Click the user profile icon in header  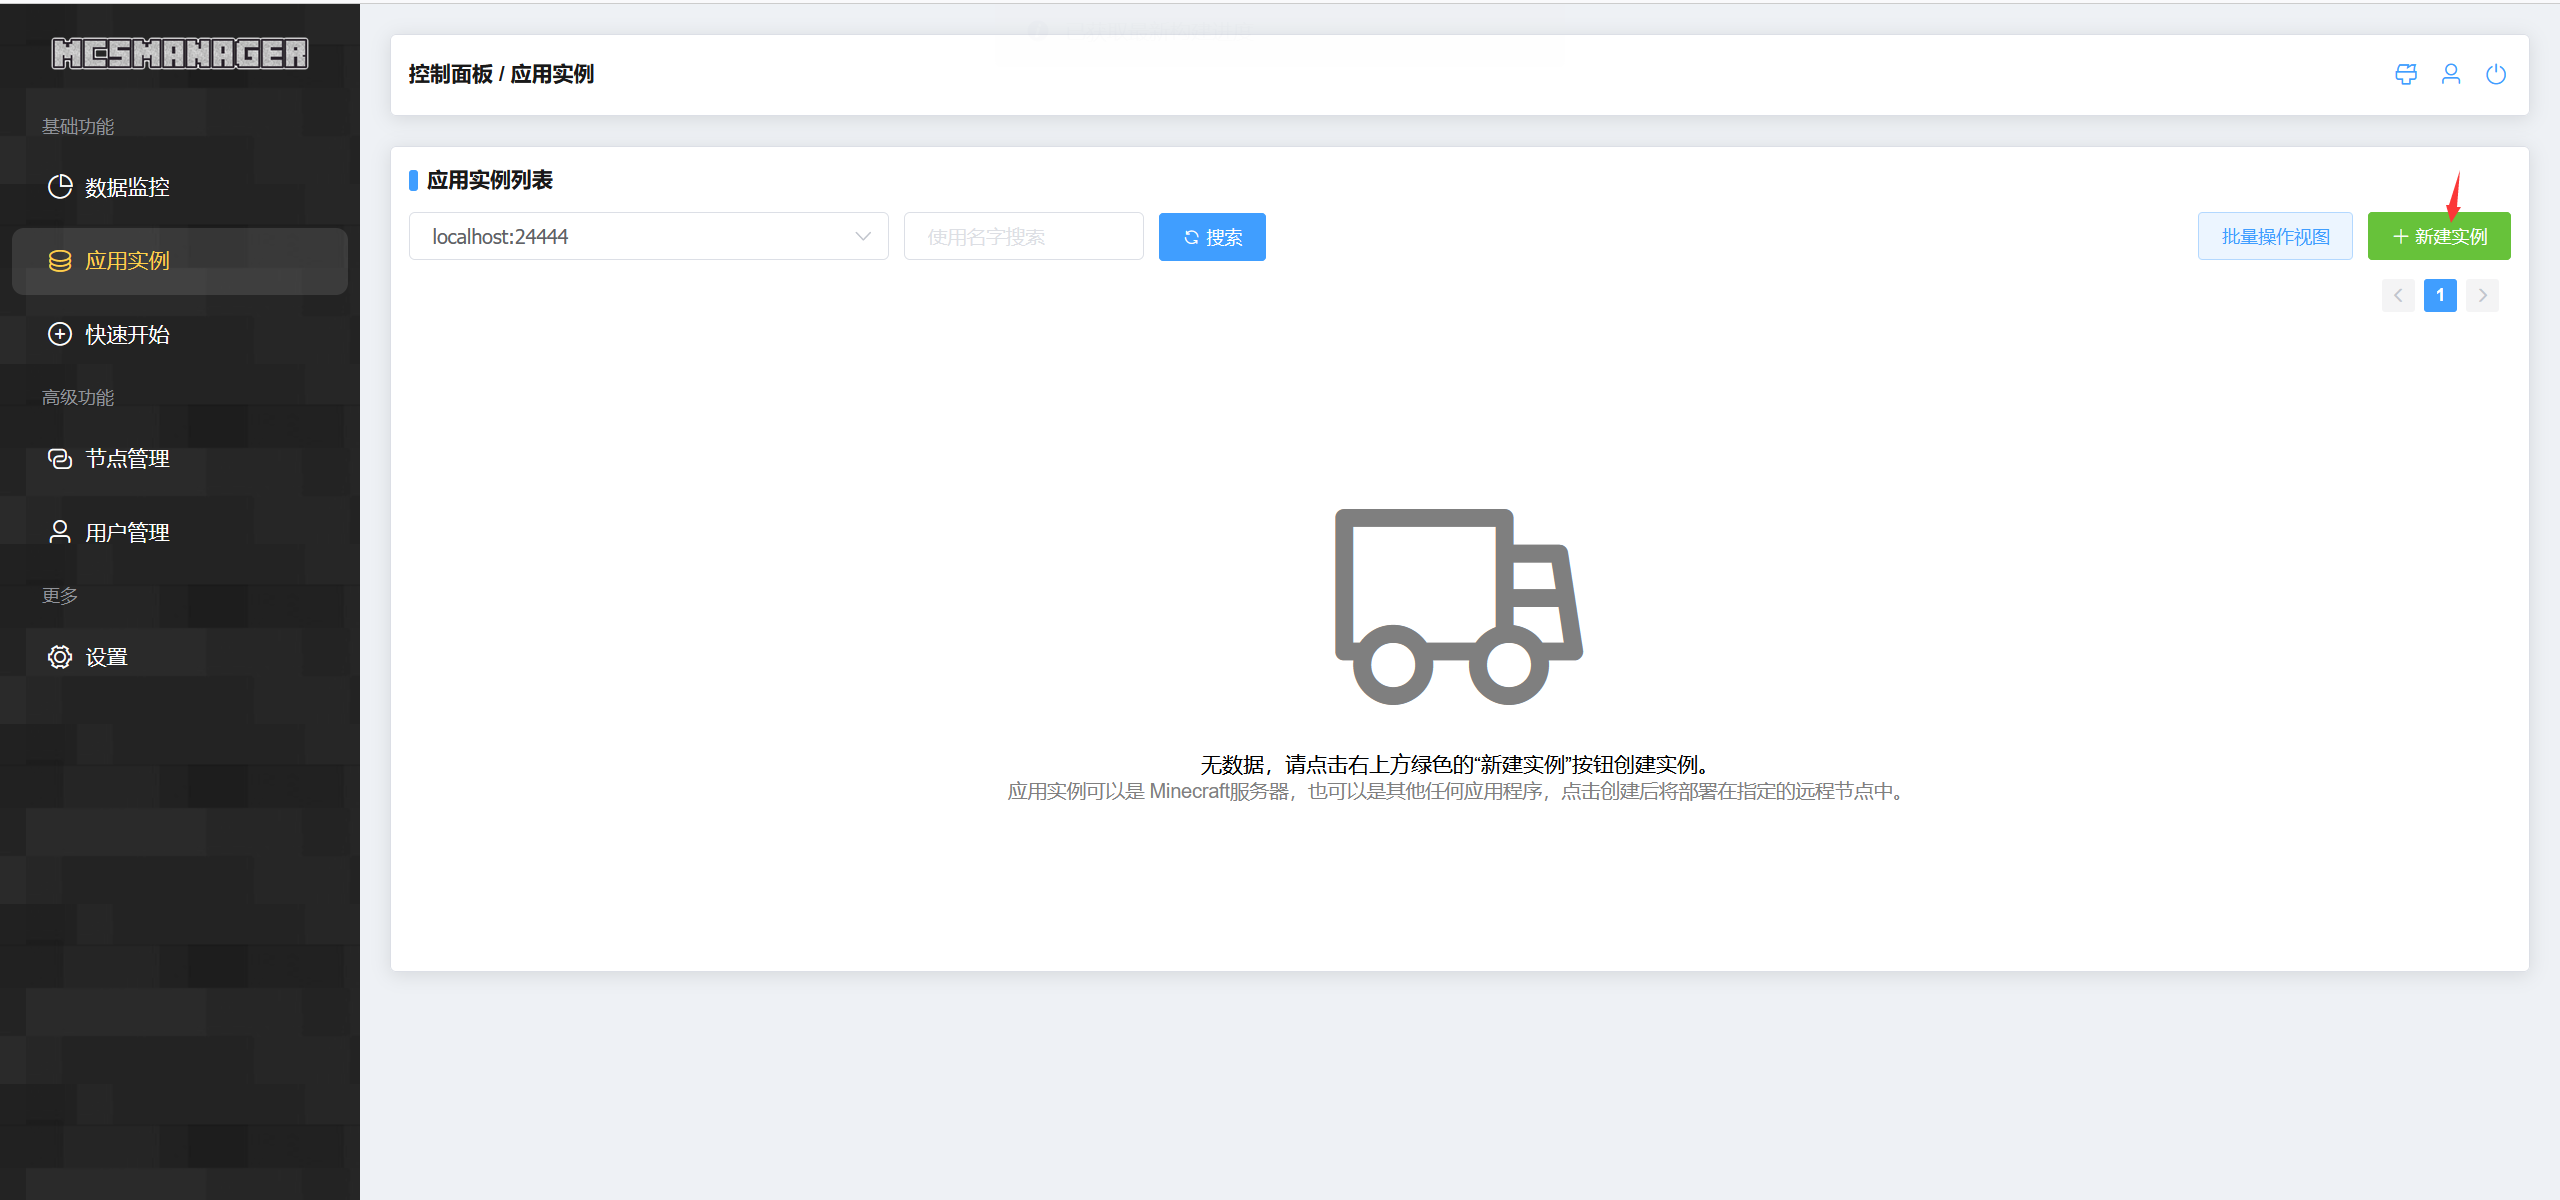[x=2451, y=74]
